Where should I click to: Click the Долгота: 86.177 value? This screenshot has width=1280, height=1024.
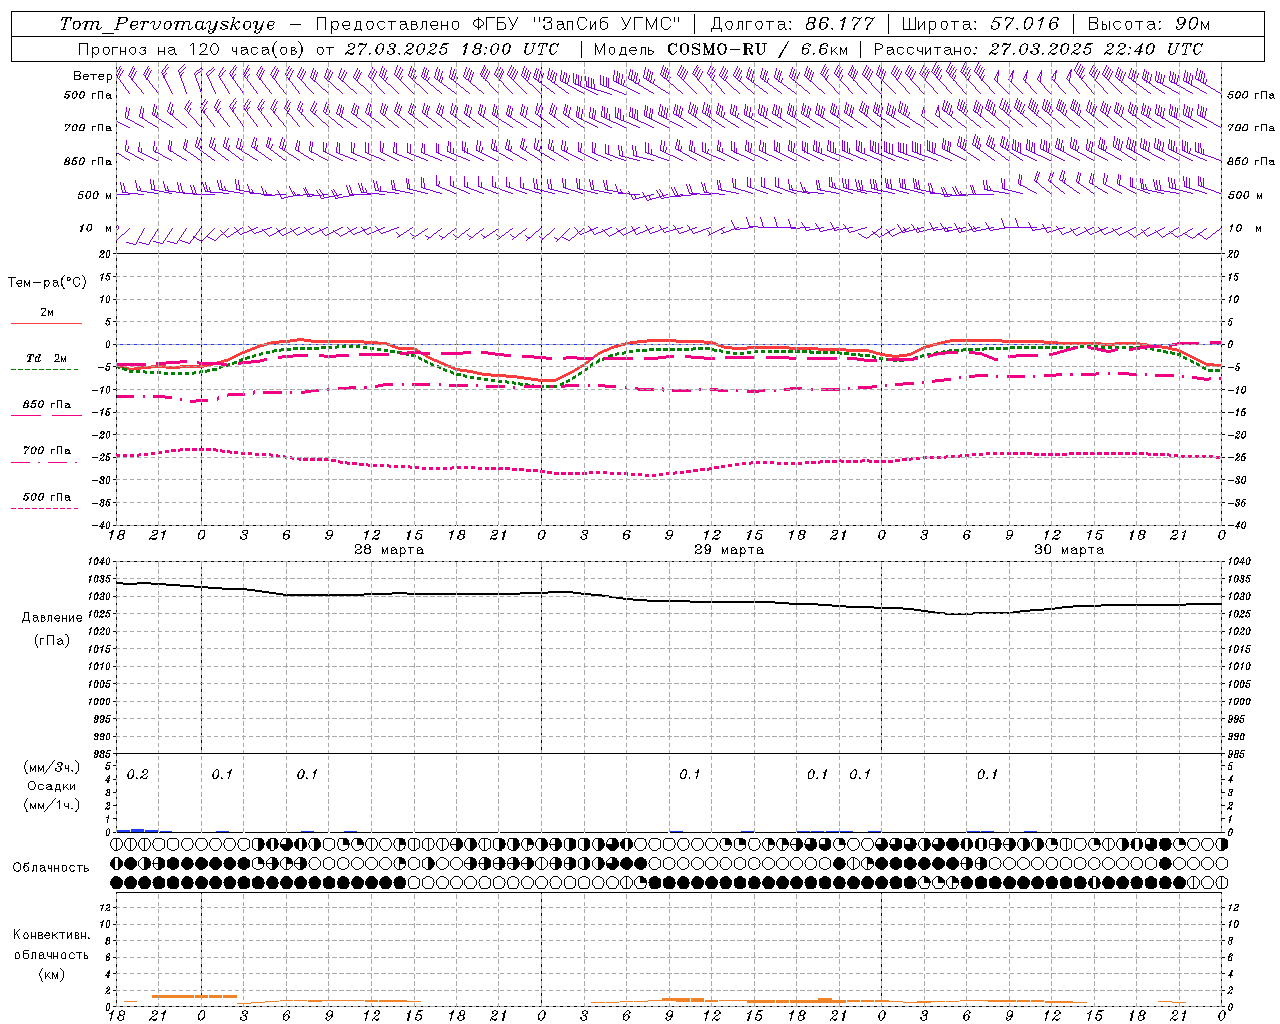(x=792, y=24)
